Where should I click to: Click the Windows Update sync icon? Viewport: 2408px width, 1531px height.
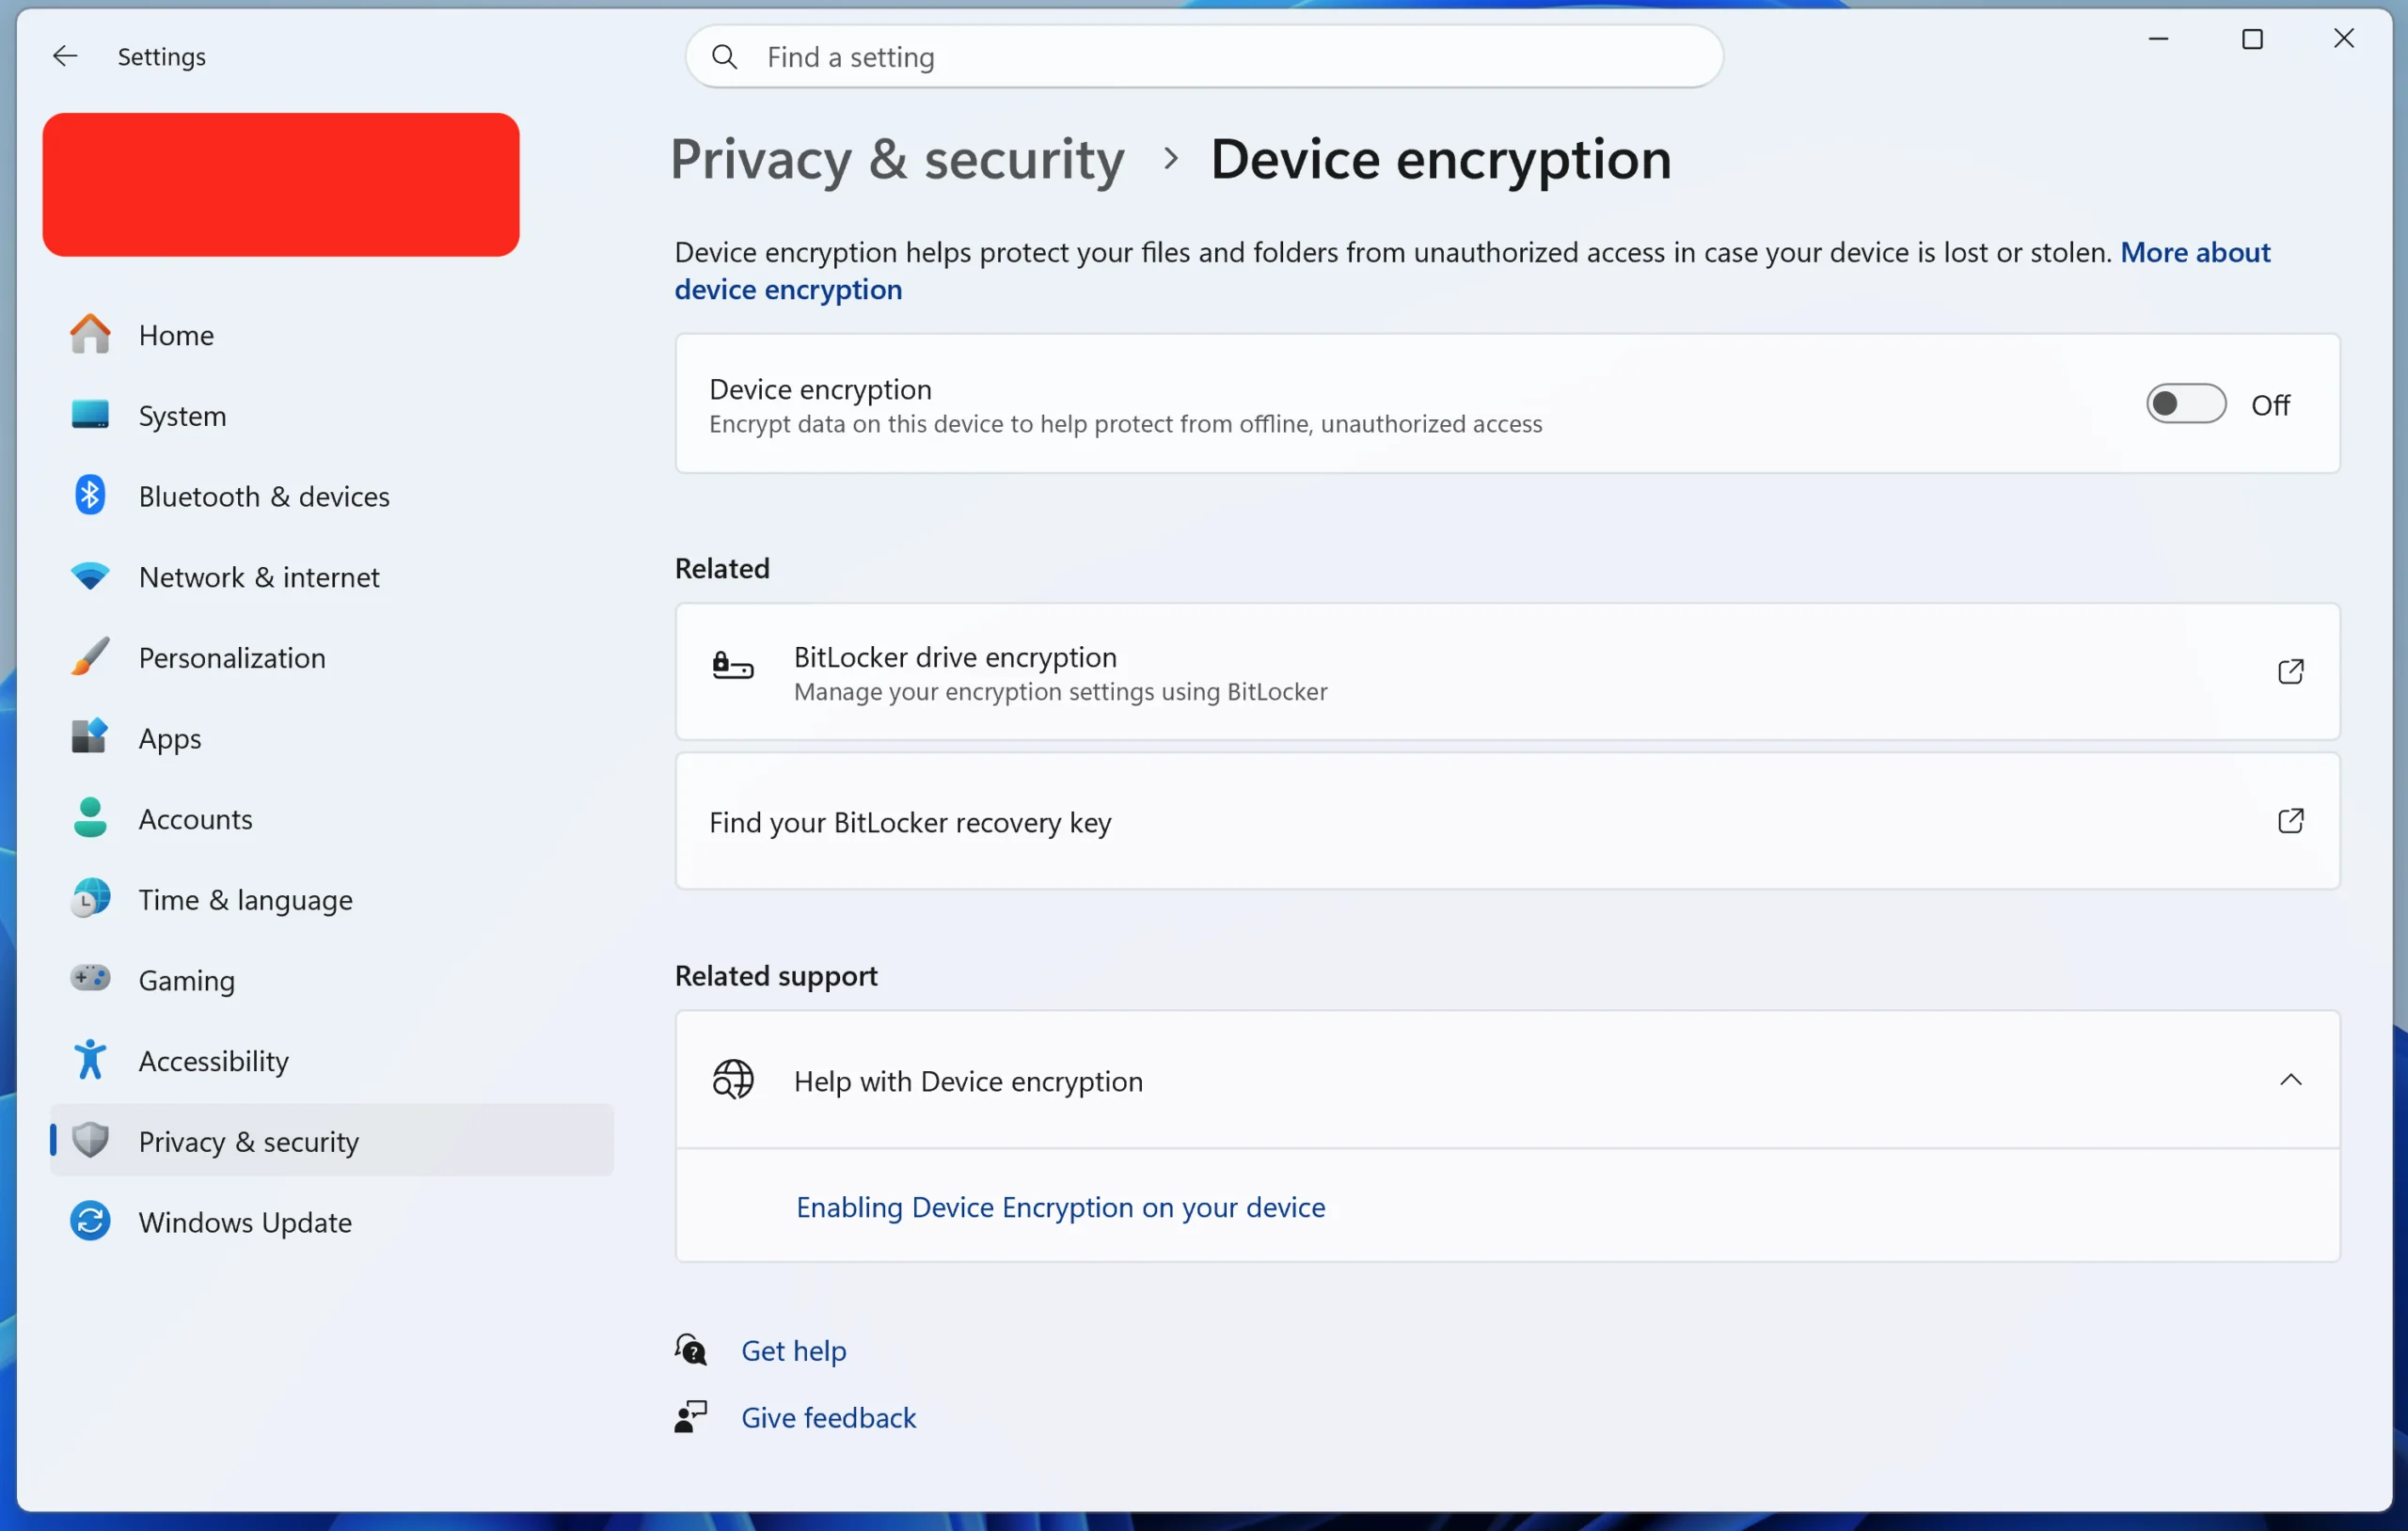coord(90,1221)
